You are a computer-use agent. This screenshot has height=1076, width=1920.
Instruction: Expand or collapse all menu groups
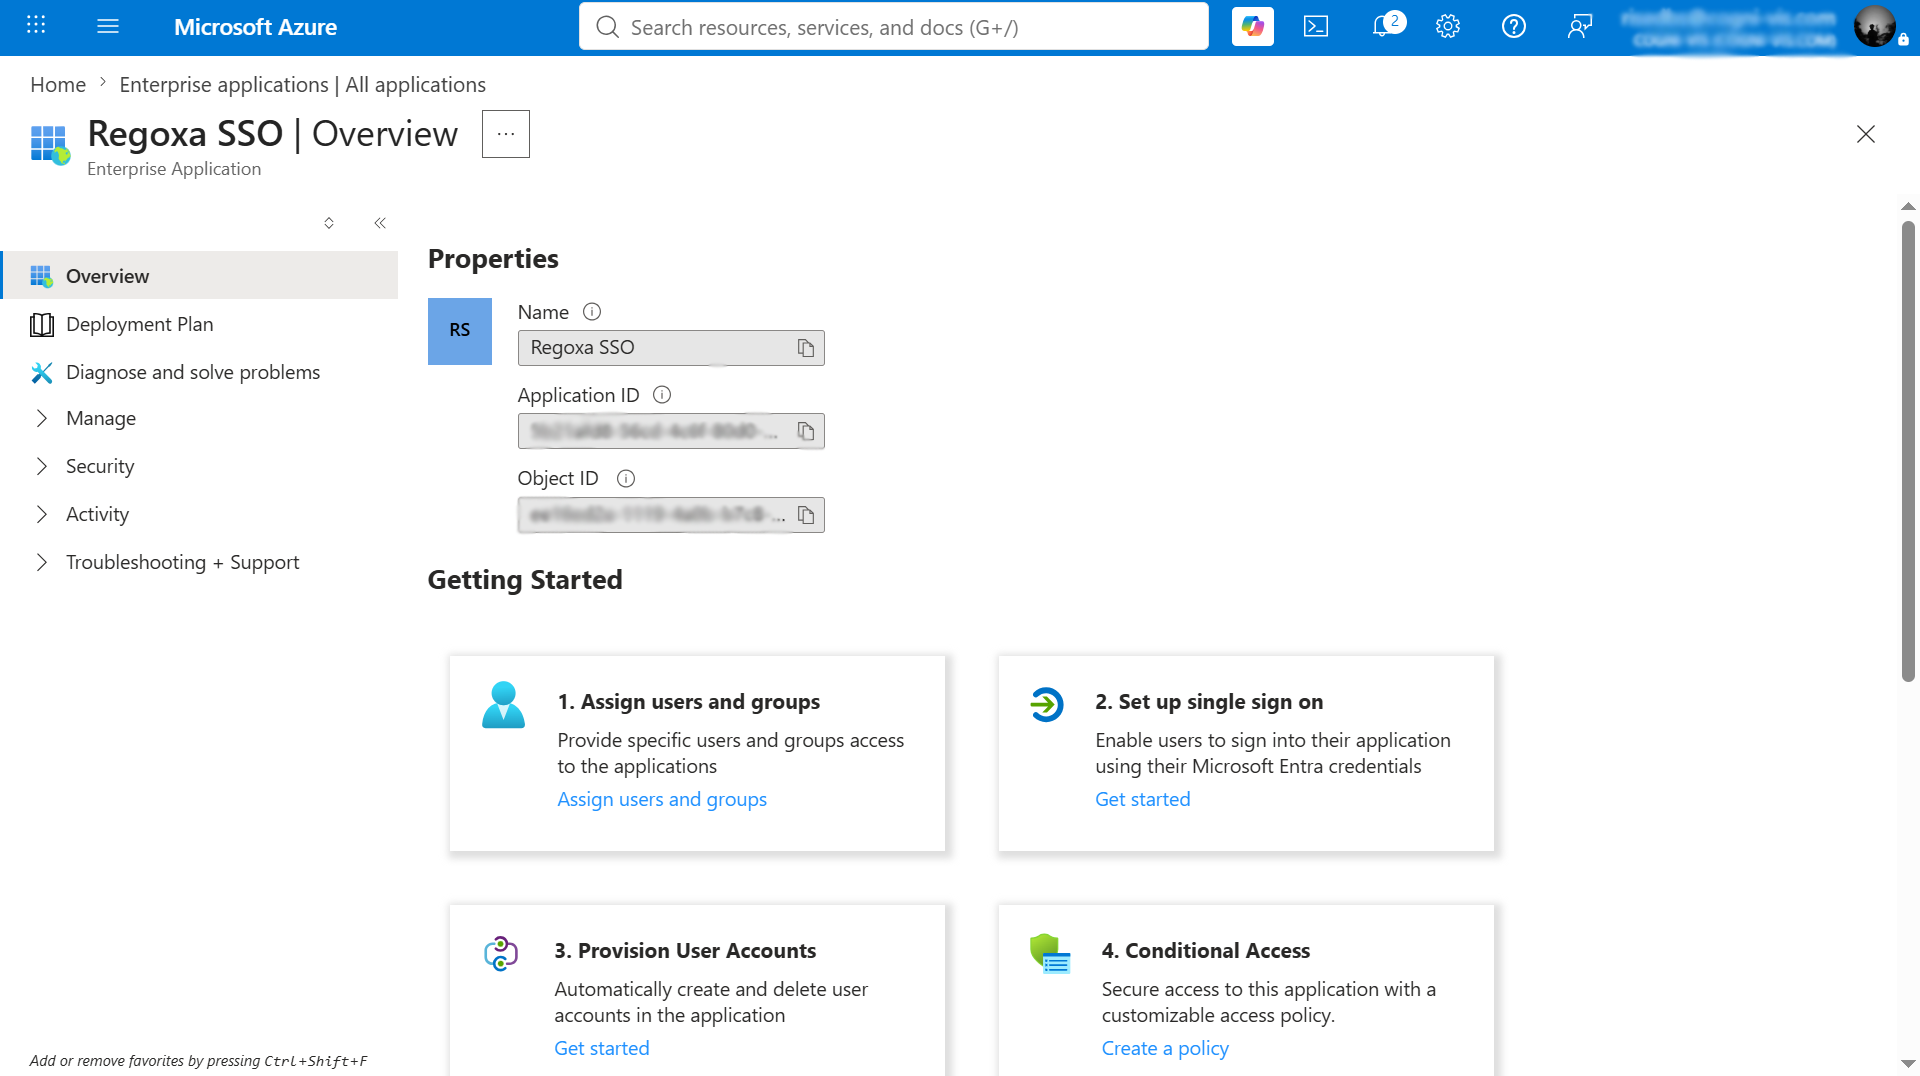coord(329,223)
